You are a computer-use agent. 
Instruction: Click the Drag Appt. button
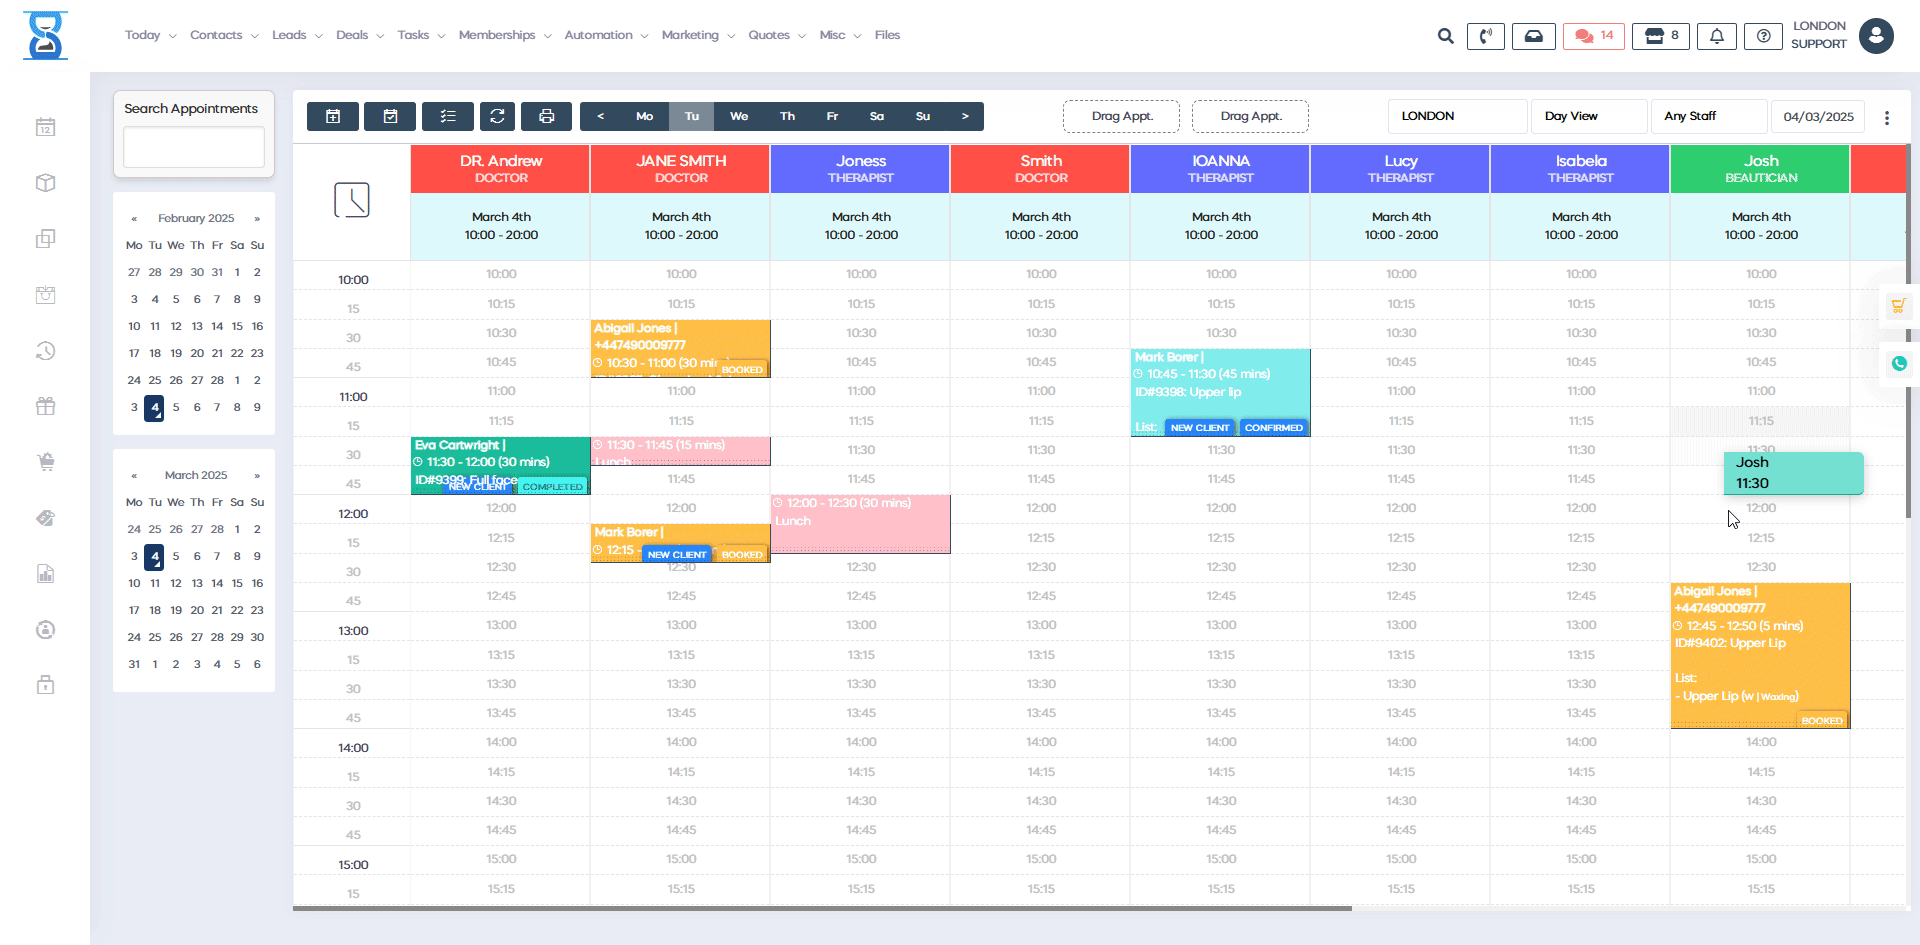coord(1121,116)
